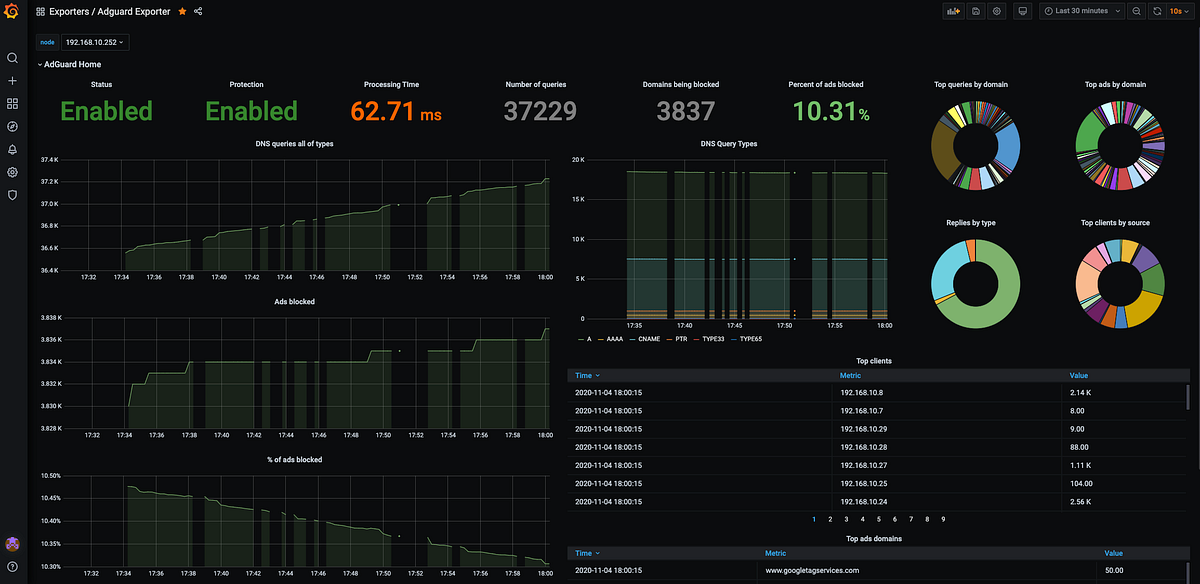Zoom out the time range with the magnifier button
The width and height of the screenshot is (1200, 584).
(x=1134, y=11)
